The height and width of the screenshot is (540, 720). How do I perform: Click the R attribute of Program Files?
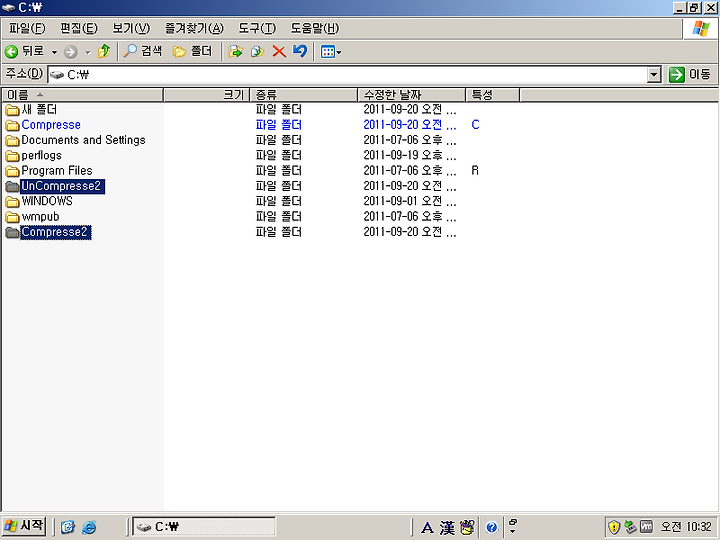(475, 171)
